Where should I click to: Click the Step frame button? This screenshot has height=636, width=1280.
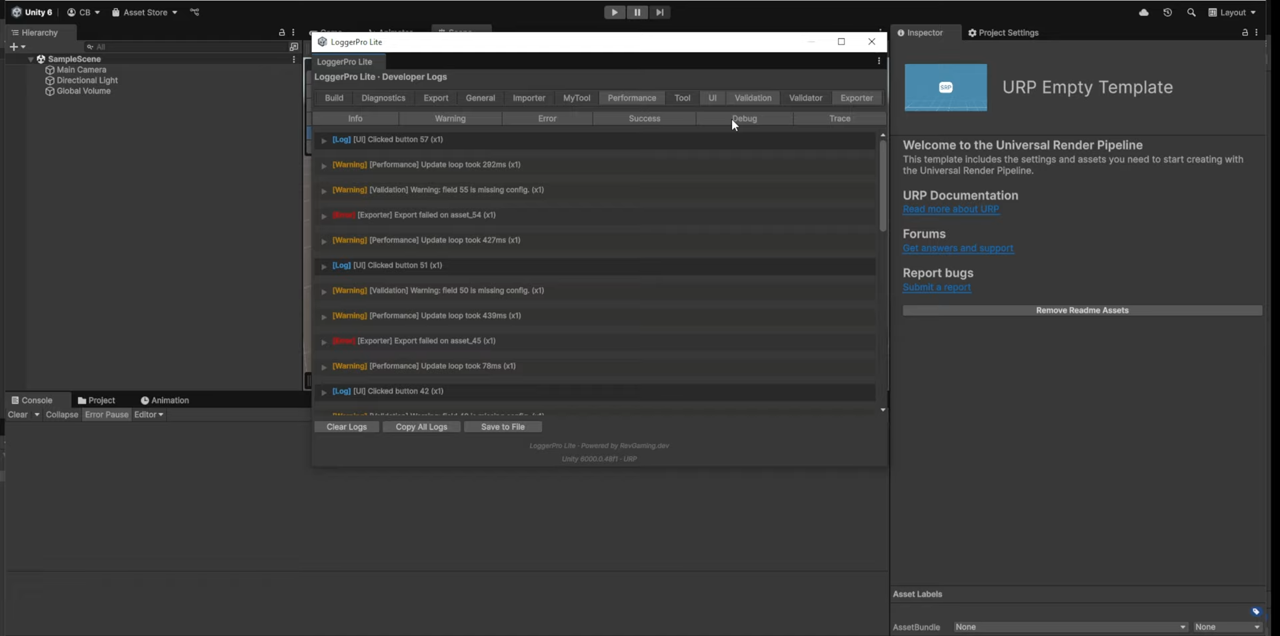tap(660, 12)
